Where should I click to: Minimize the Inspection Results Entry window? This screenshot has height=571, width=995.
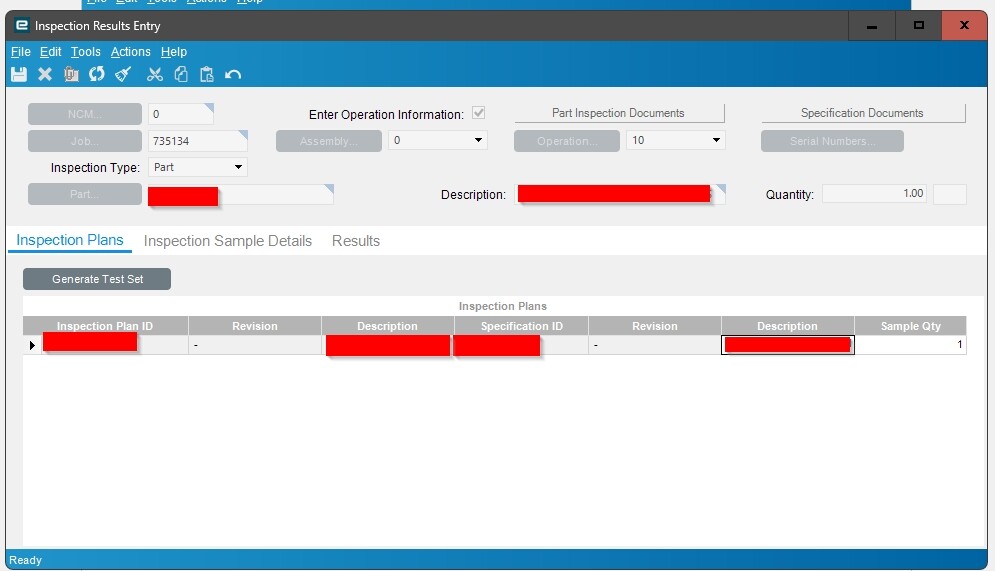pyautogui.click(x=872, y=26)
